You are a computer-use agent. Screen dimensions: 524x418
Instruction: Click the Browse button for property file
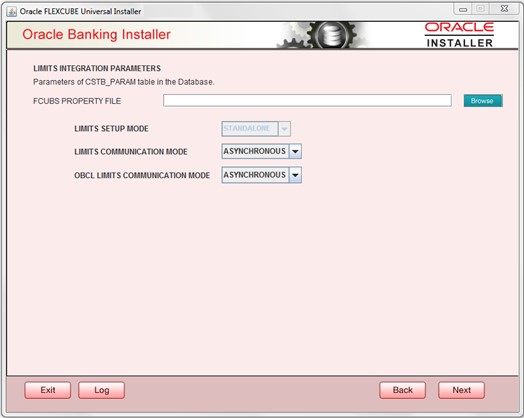click(x=483, y=101)
